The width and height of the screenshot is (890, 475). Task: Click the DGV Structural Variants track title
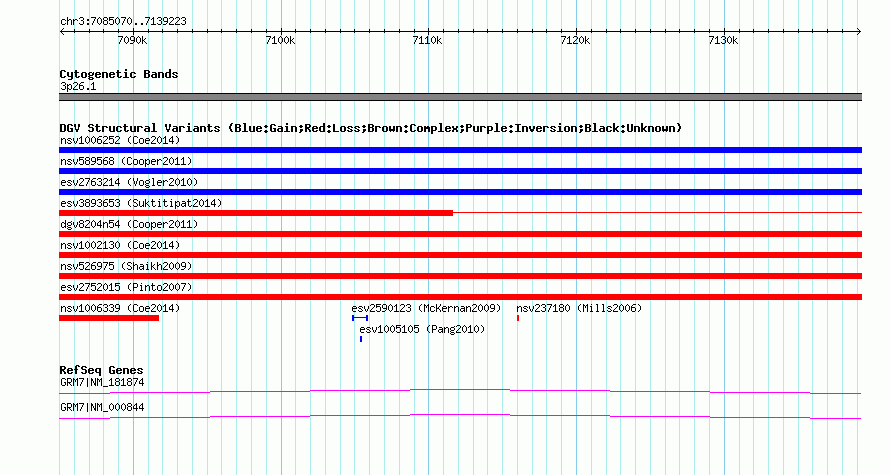[371, 128]
